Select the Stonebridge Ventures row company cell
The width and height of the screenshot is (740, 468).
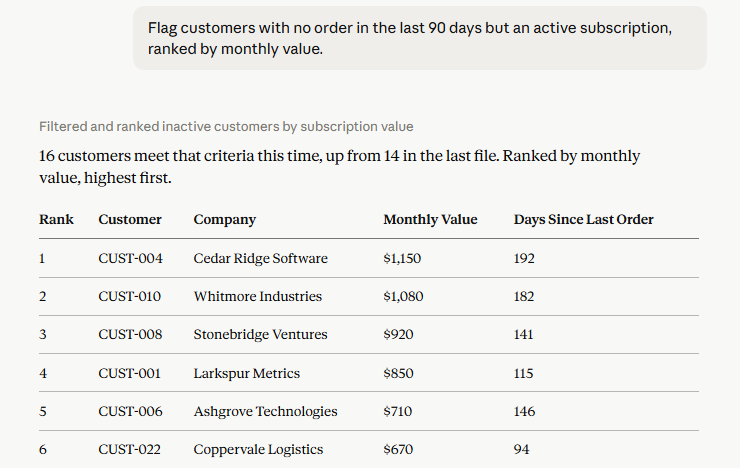(x=261, y=334)
